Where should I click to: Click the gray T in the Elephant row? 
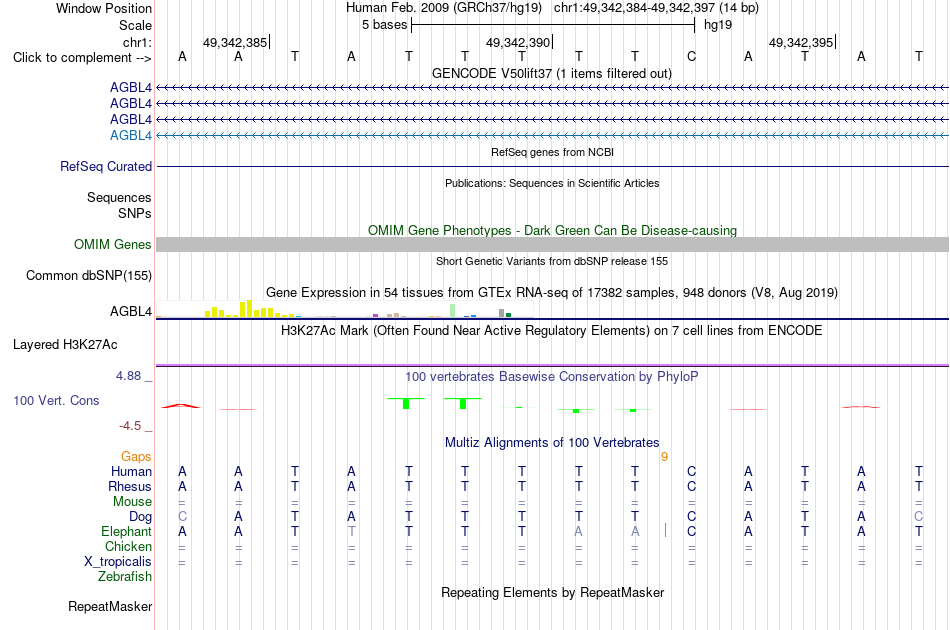pyautogui.click(x=351, y=531)
